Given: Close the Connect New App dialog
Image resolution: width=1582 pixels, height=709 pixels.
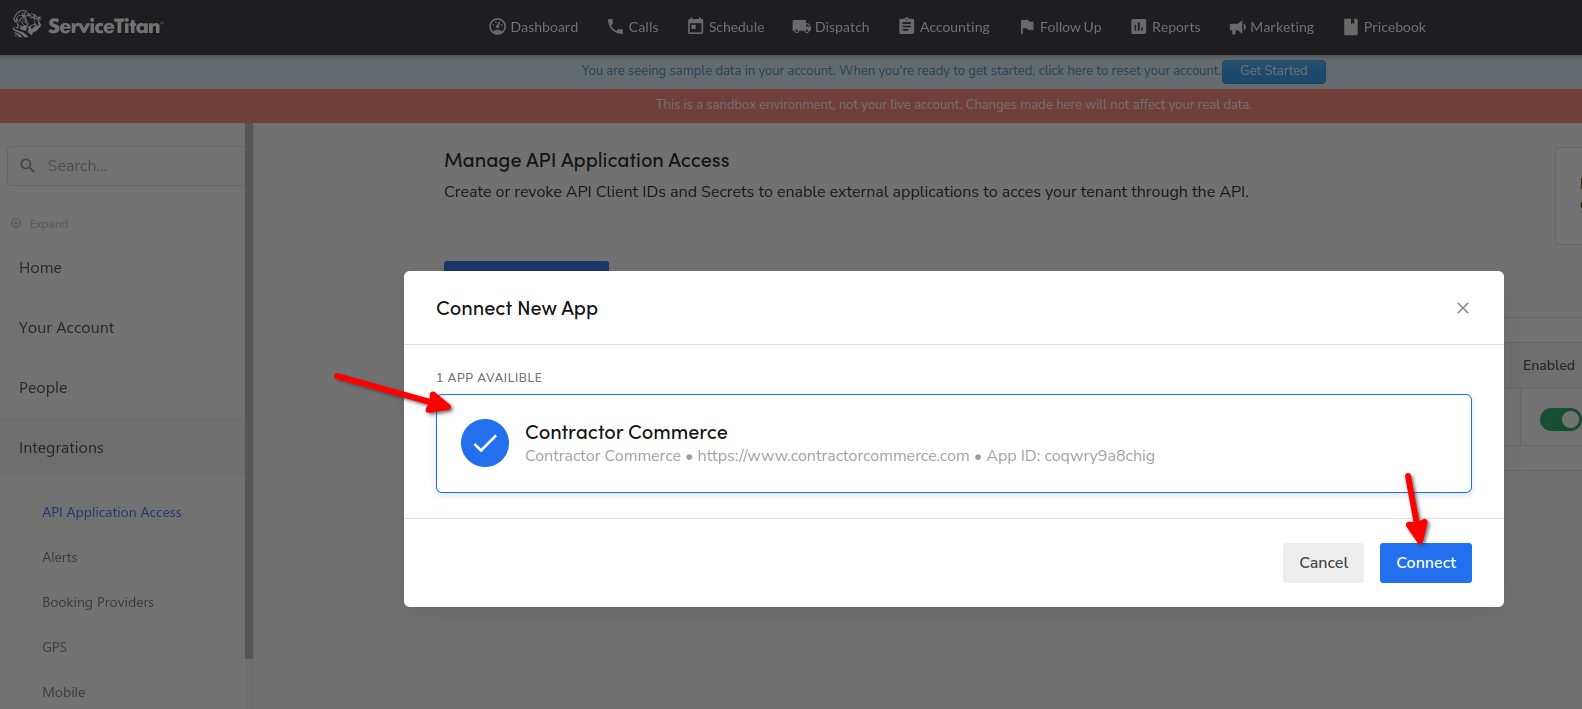Looking at the screenshot, I should pos(1463,308).
